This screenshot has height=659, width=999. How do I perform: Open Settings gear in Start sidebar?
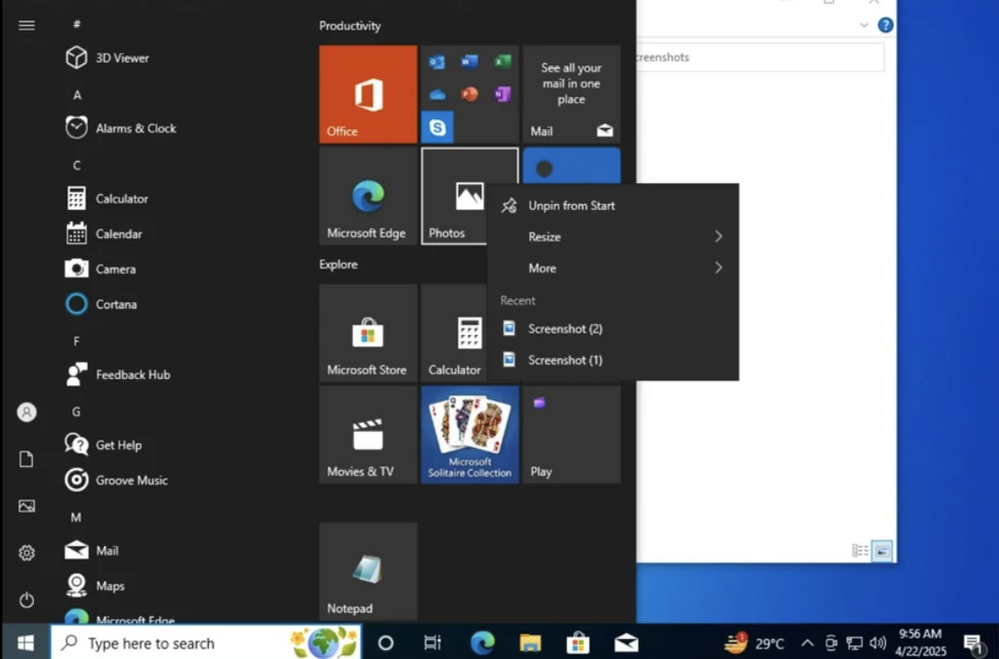coord(27,553)
